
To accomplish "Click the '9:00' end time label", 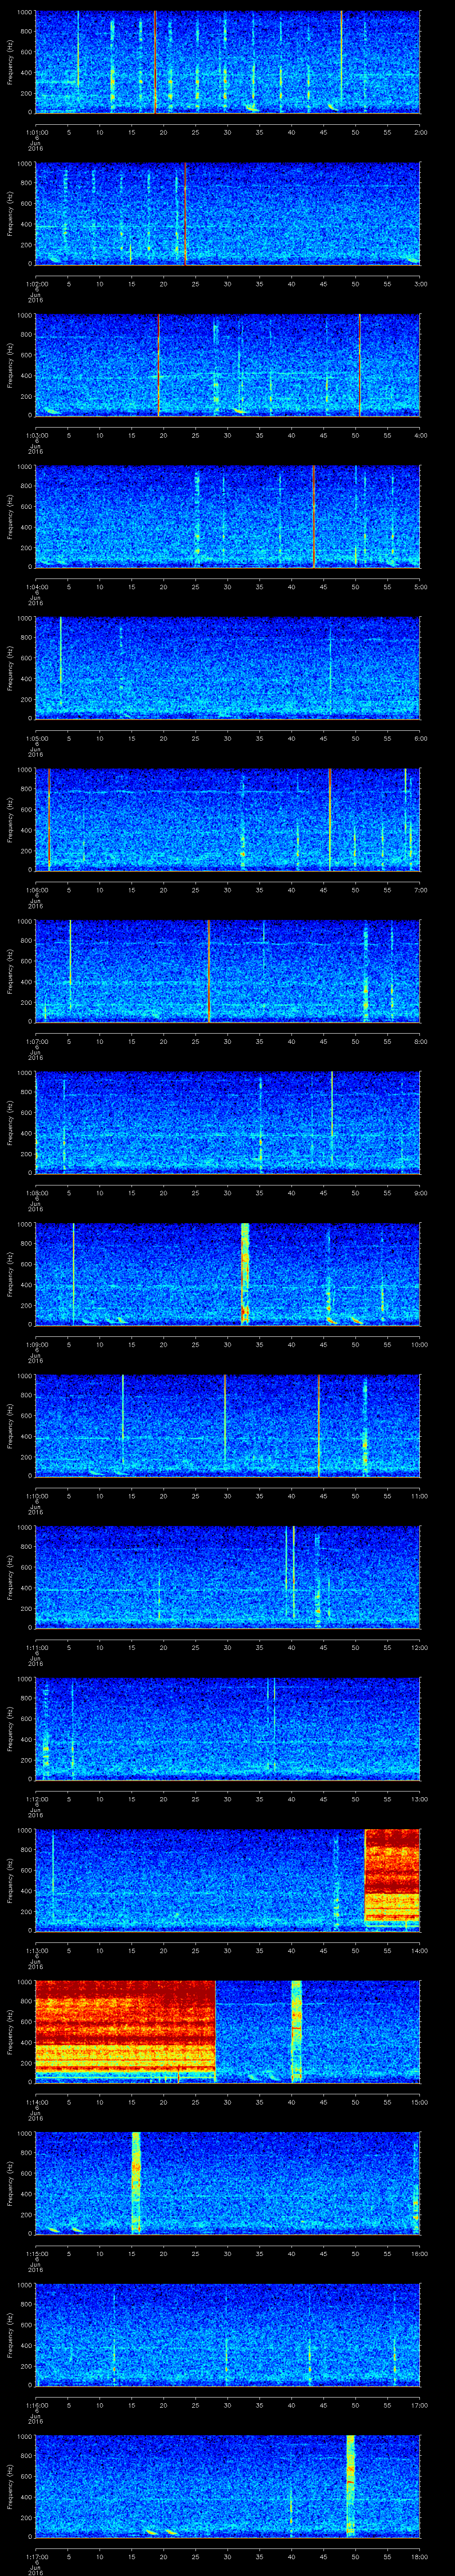I will click(420, 1193).
